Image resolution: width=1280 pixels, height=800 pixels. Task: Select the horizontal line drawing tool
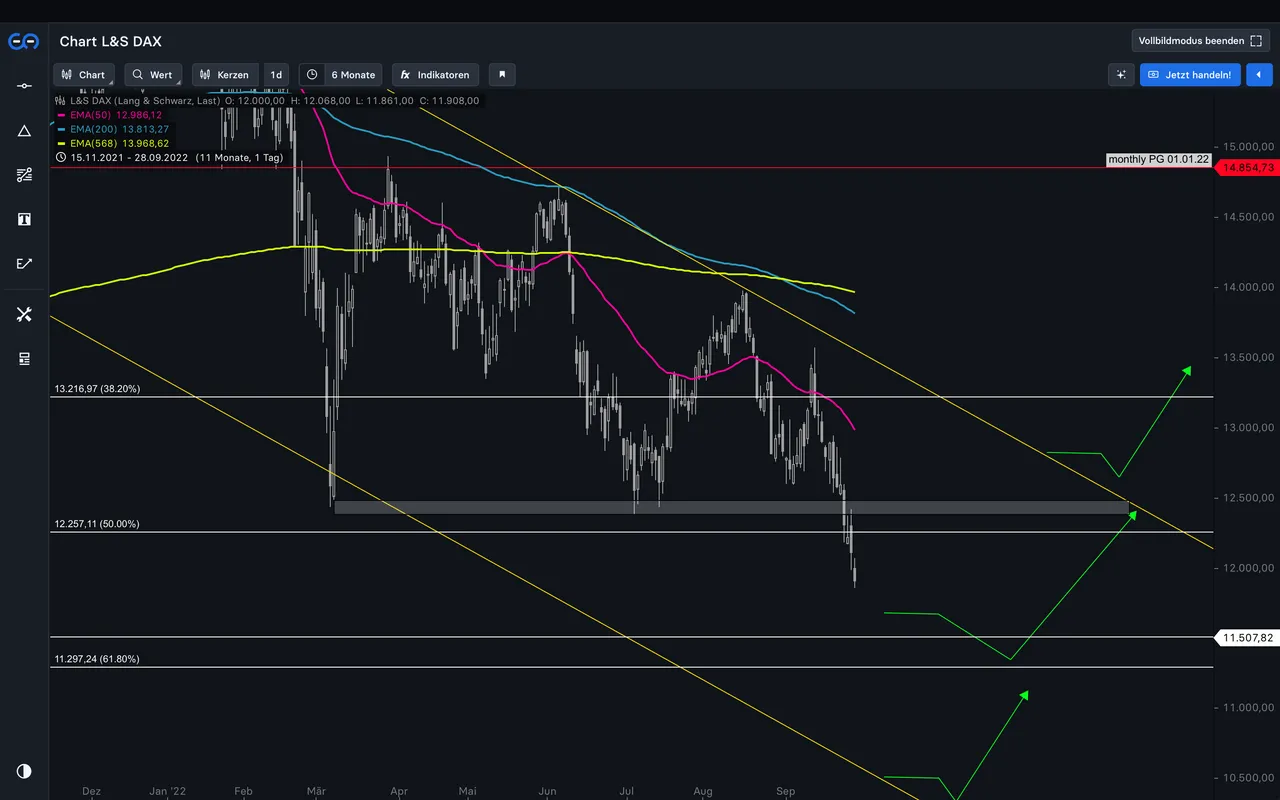pyautogui.click(x=24, y=86)
